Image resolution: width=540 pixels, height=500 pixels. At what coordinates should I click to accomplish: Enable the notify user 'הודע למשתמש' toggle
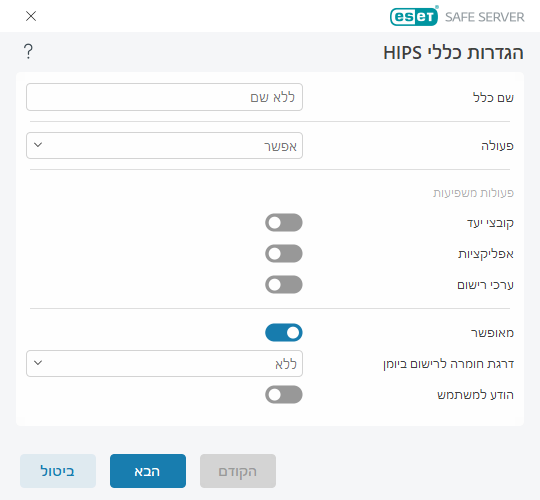(x=284, y=395)
